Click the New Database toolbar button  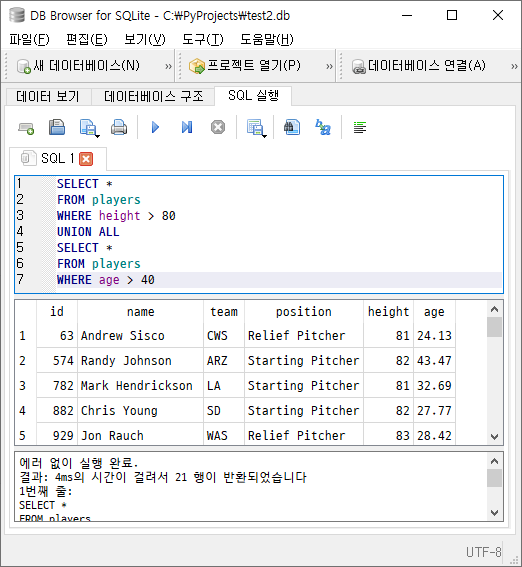click(x=78, y=66)
